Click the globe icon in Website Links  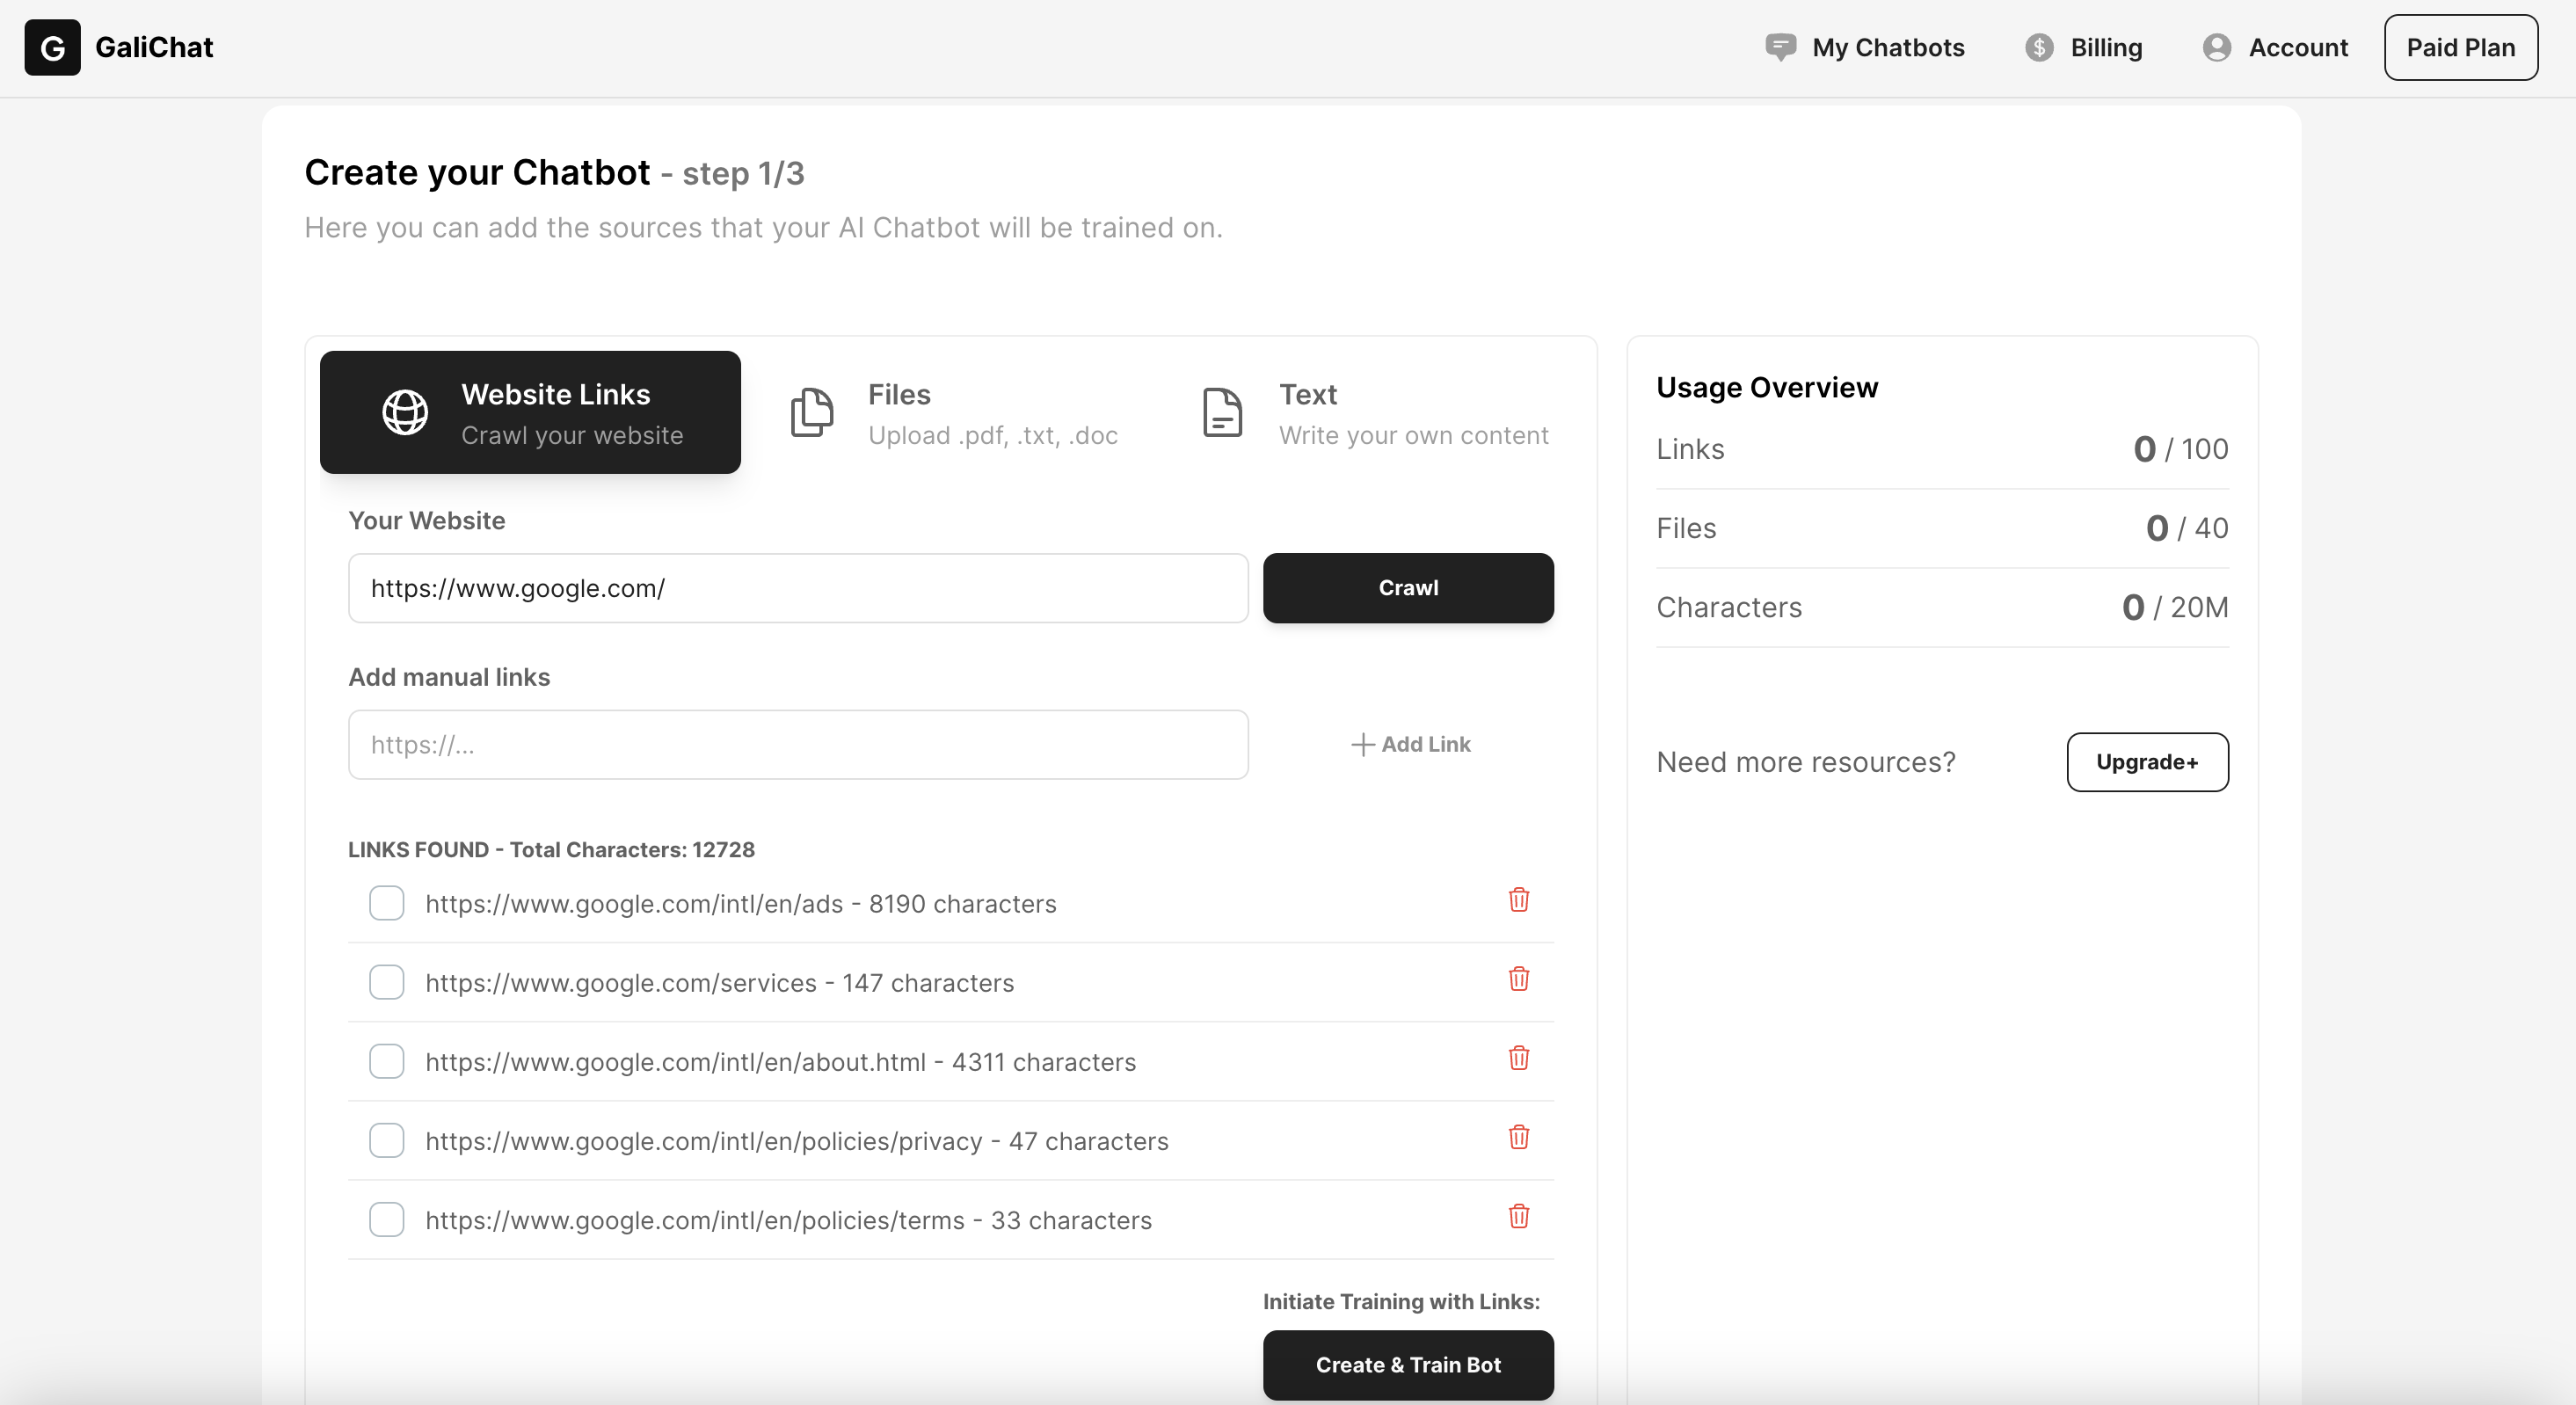(x=405, y=412)
